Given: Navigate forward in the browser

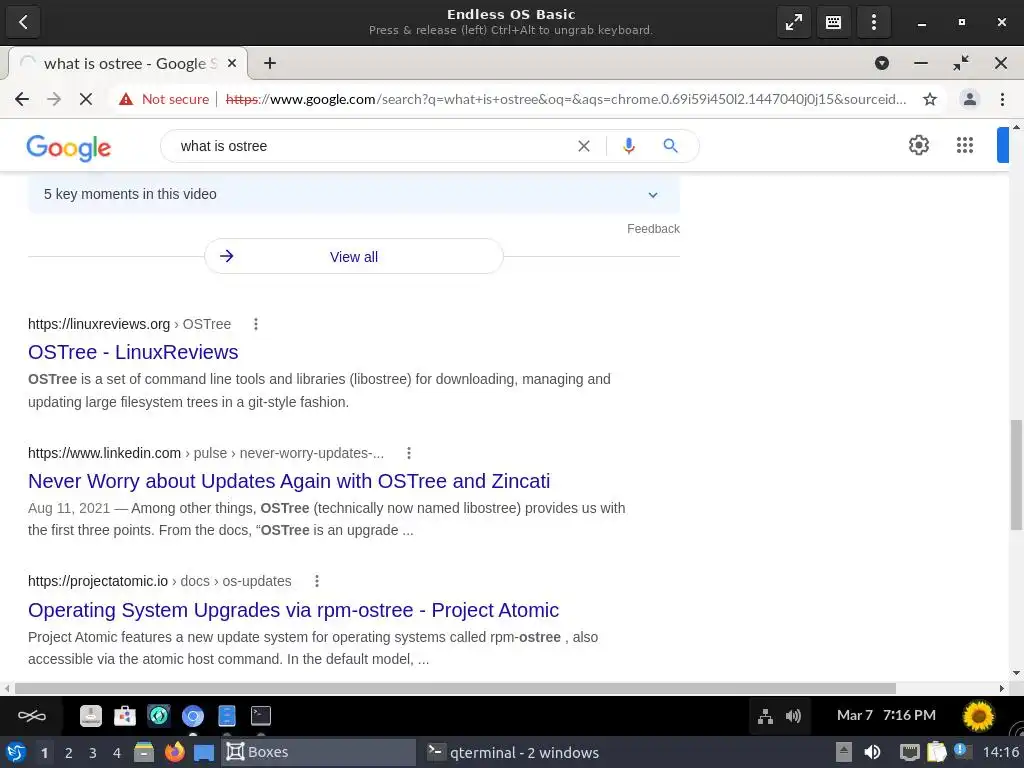Looking at the screenshot, I should pos(54,99).
